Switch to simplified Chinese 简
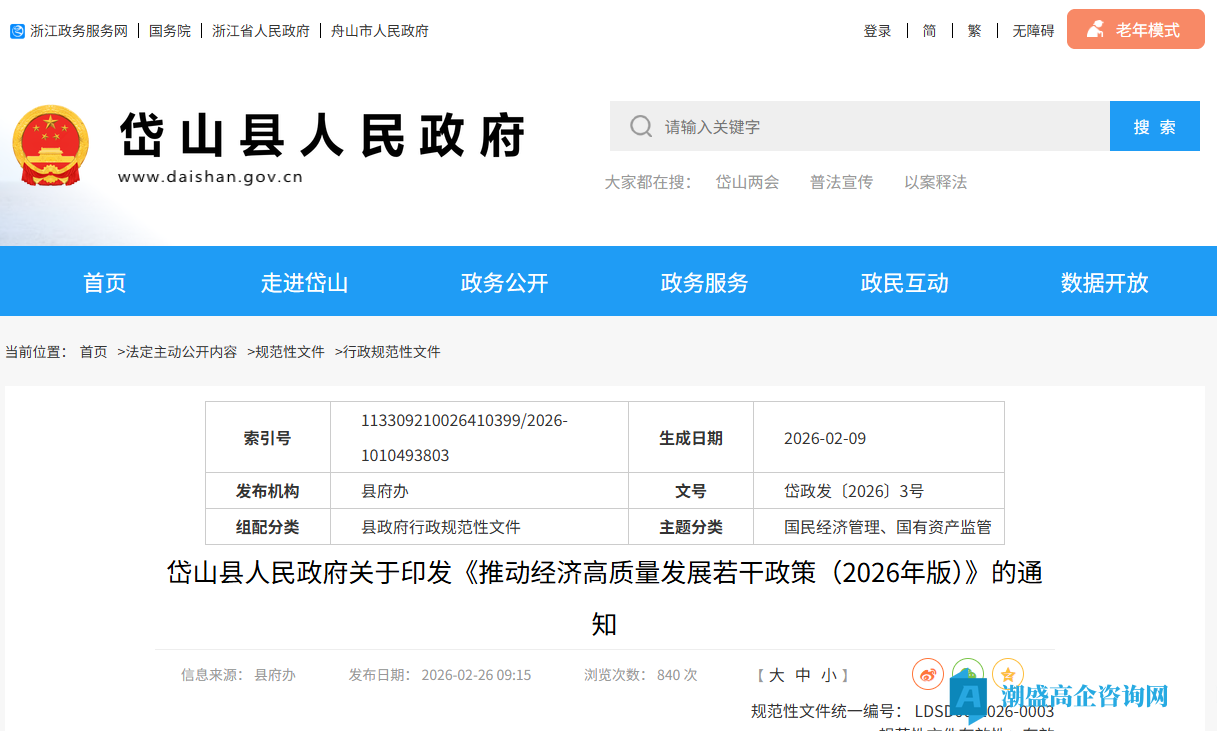1217x731 pixels. tap(930, 31)
